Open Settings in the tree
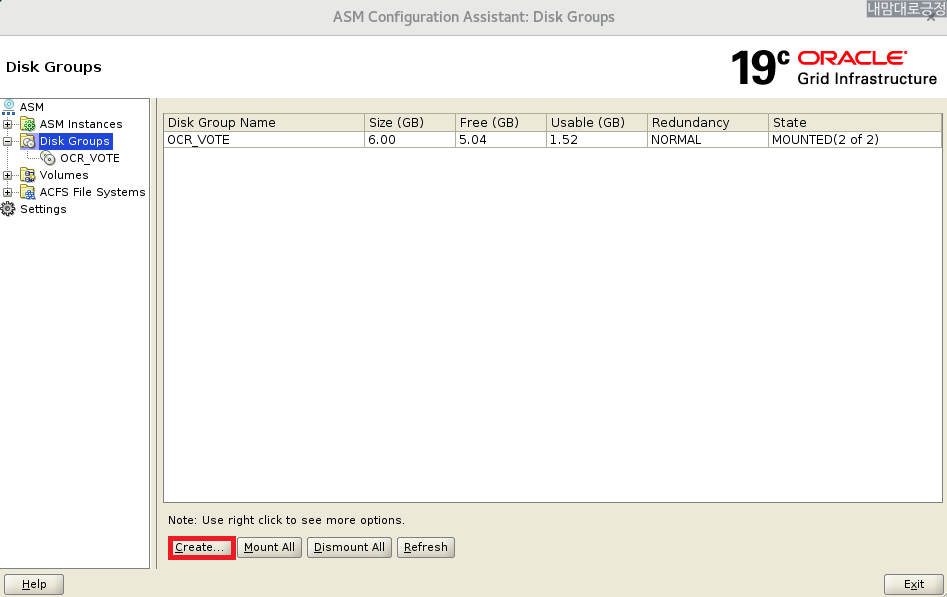The image size is (947, 597). [43, 209]
